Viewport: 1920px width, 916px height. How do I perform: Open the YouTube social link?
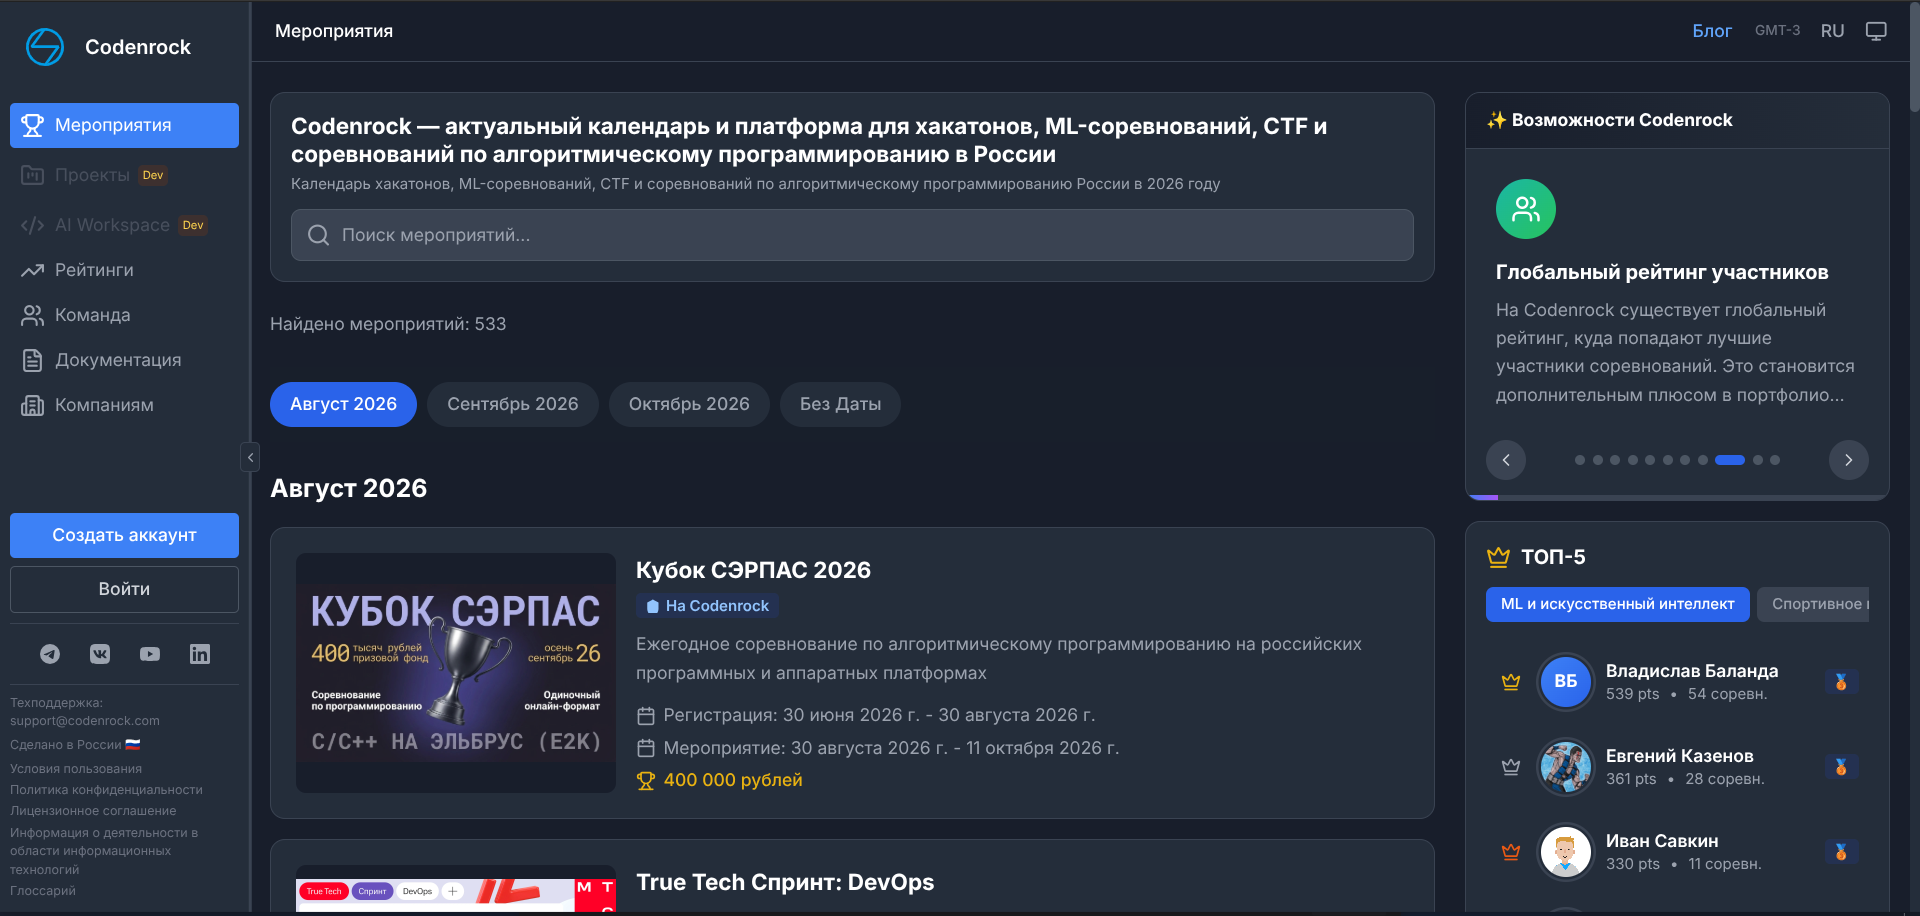coord(150,654)
